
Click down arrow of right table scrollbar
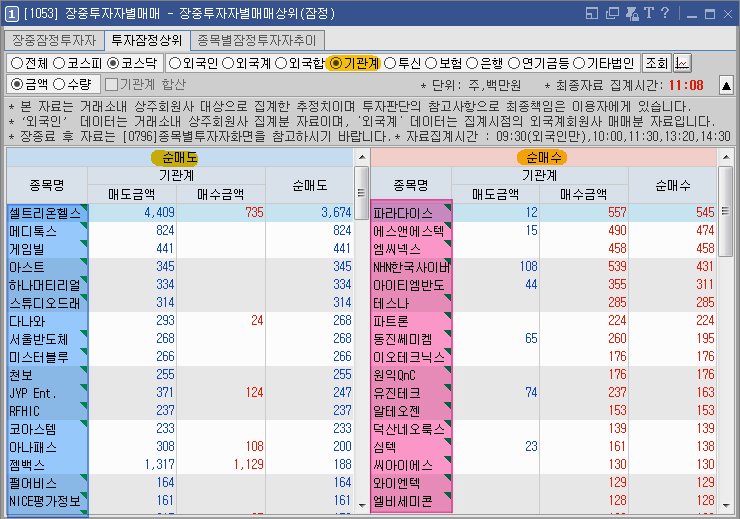(x=726, y=506)
